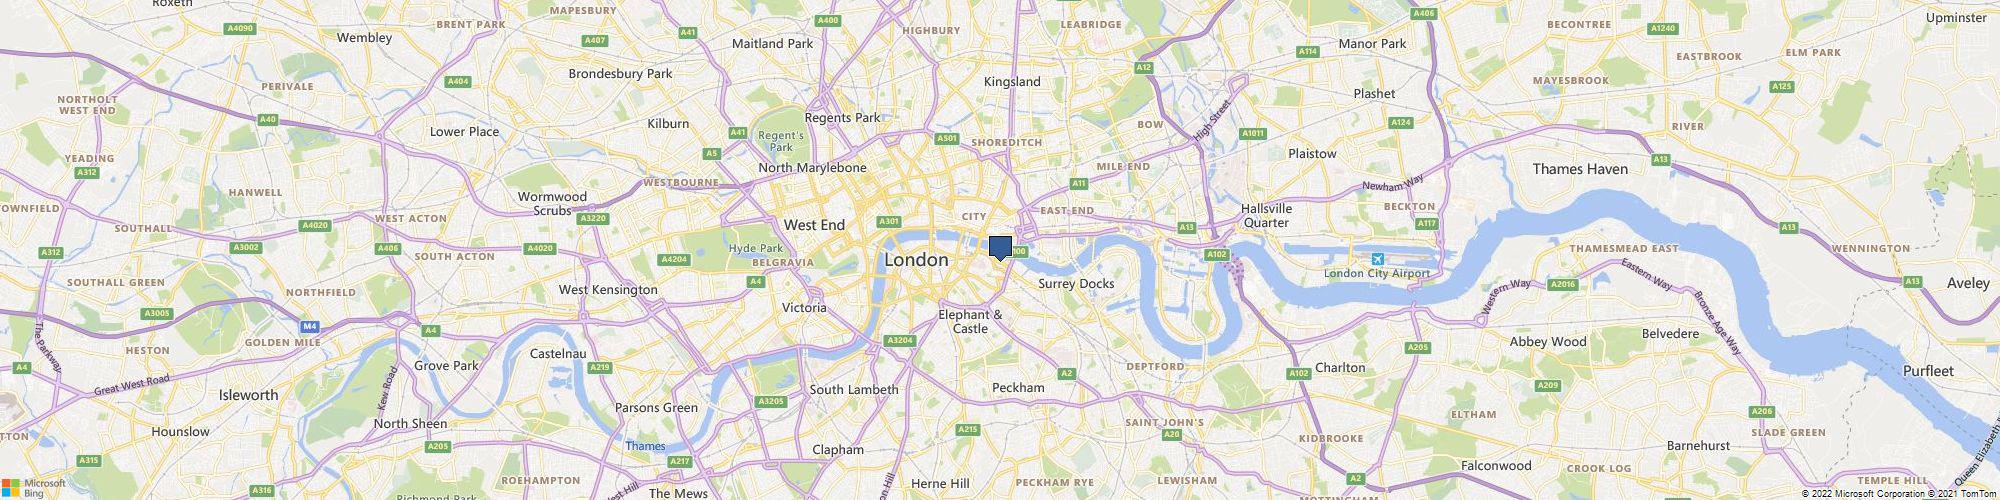Click the Wembley label
Screen dimensions: 2000x500
click(364, 38)
